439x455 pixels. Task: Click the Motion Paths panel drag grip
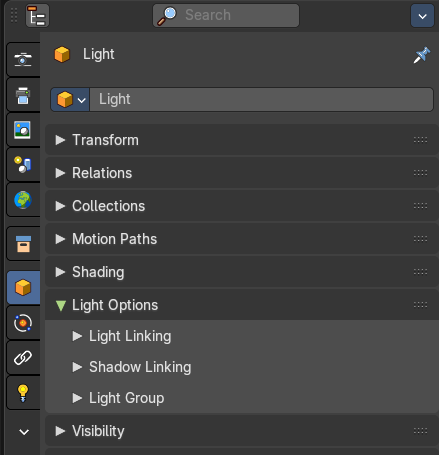point(420,239)
